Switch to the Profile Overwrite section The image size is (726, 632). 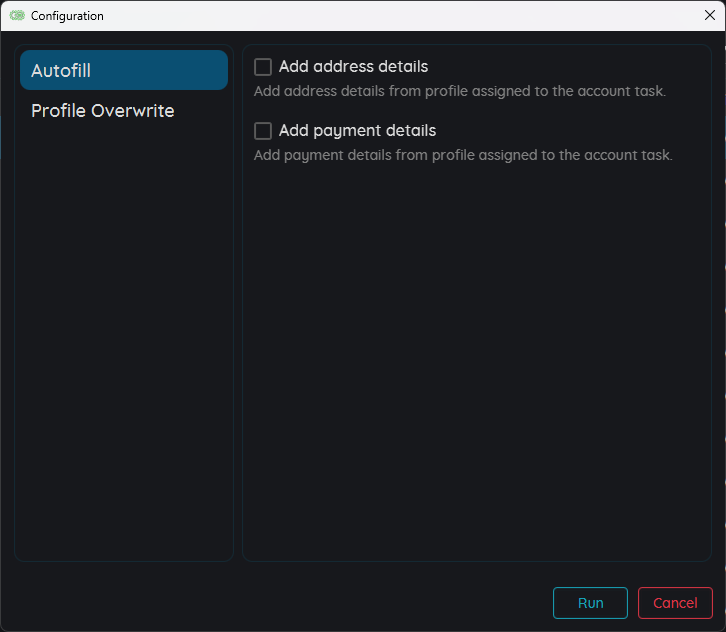coord(102,111)
